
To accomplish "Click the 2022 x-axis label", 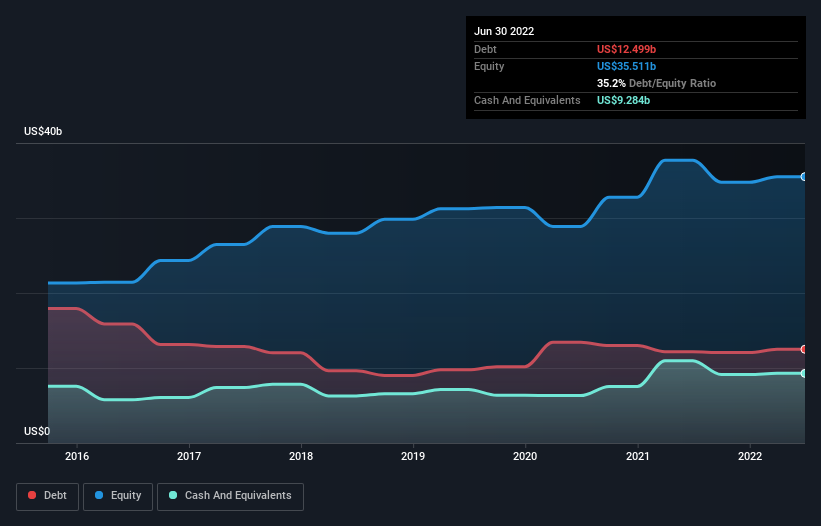I will [x=750, y=456].
